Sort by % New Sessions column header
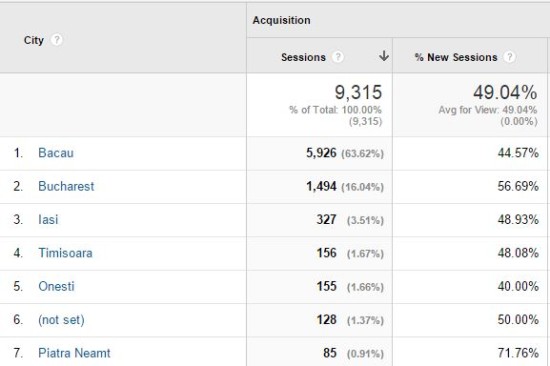This screenshot has height=366, width=550. (x=456, y=57)
